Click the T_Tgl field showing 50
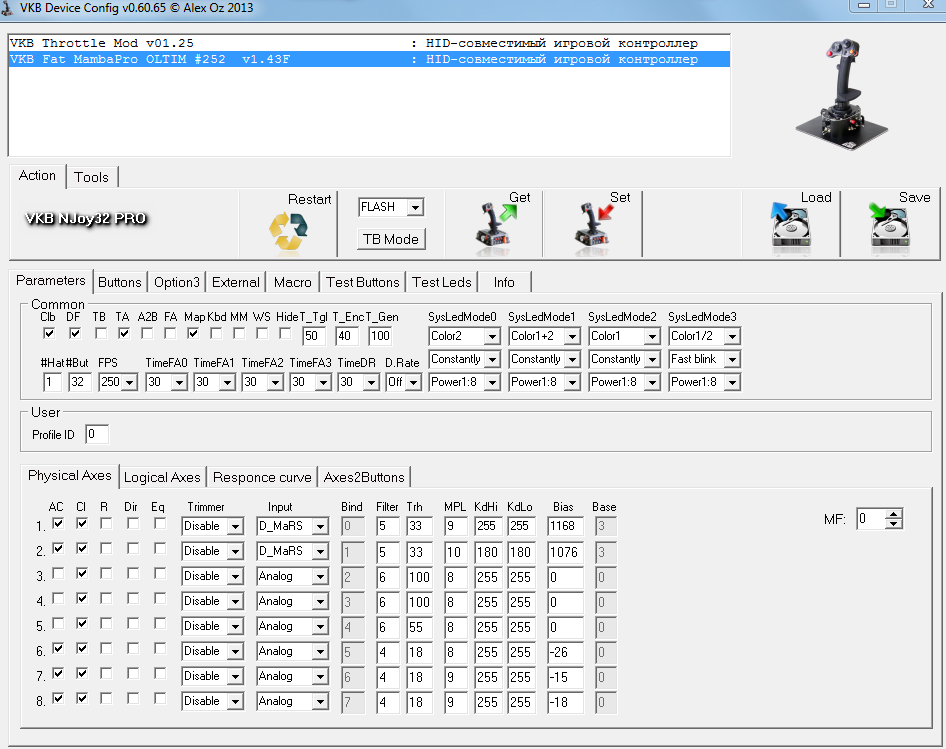The width and height of the screenshot is (946, 749). [314, 336]
